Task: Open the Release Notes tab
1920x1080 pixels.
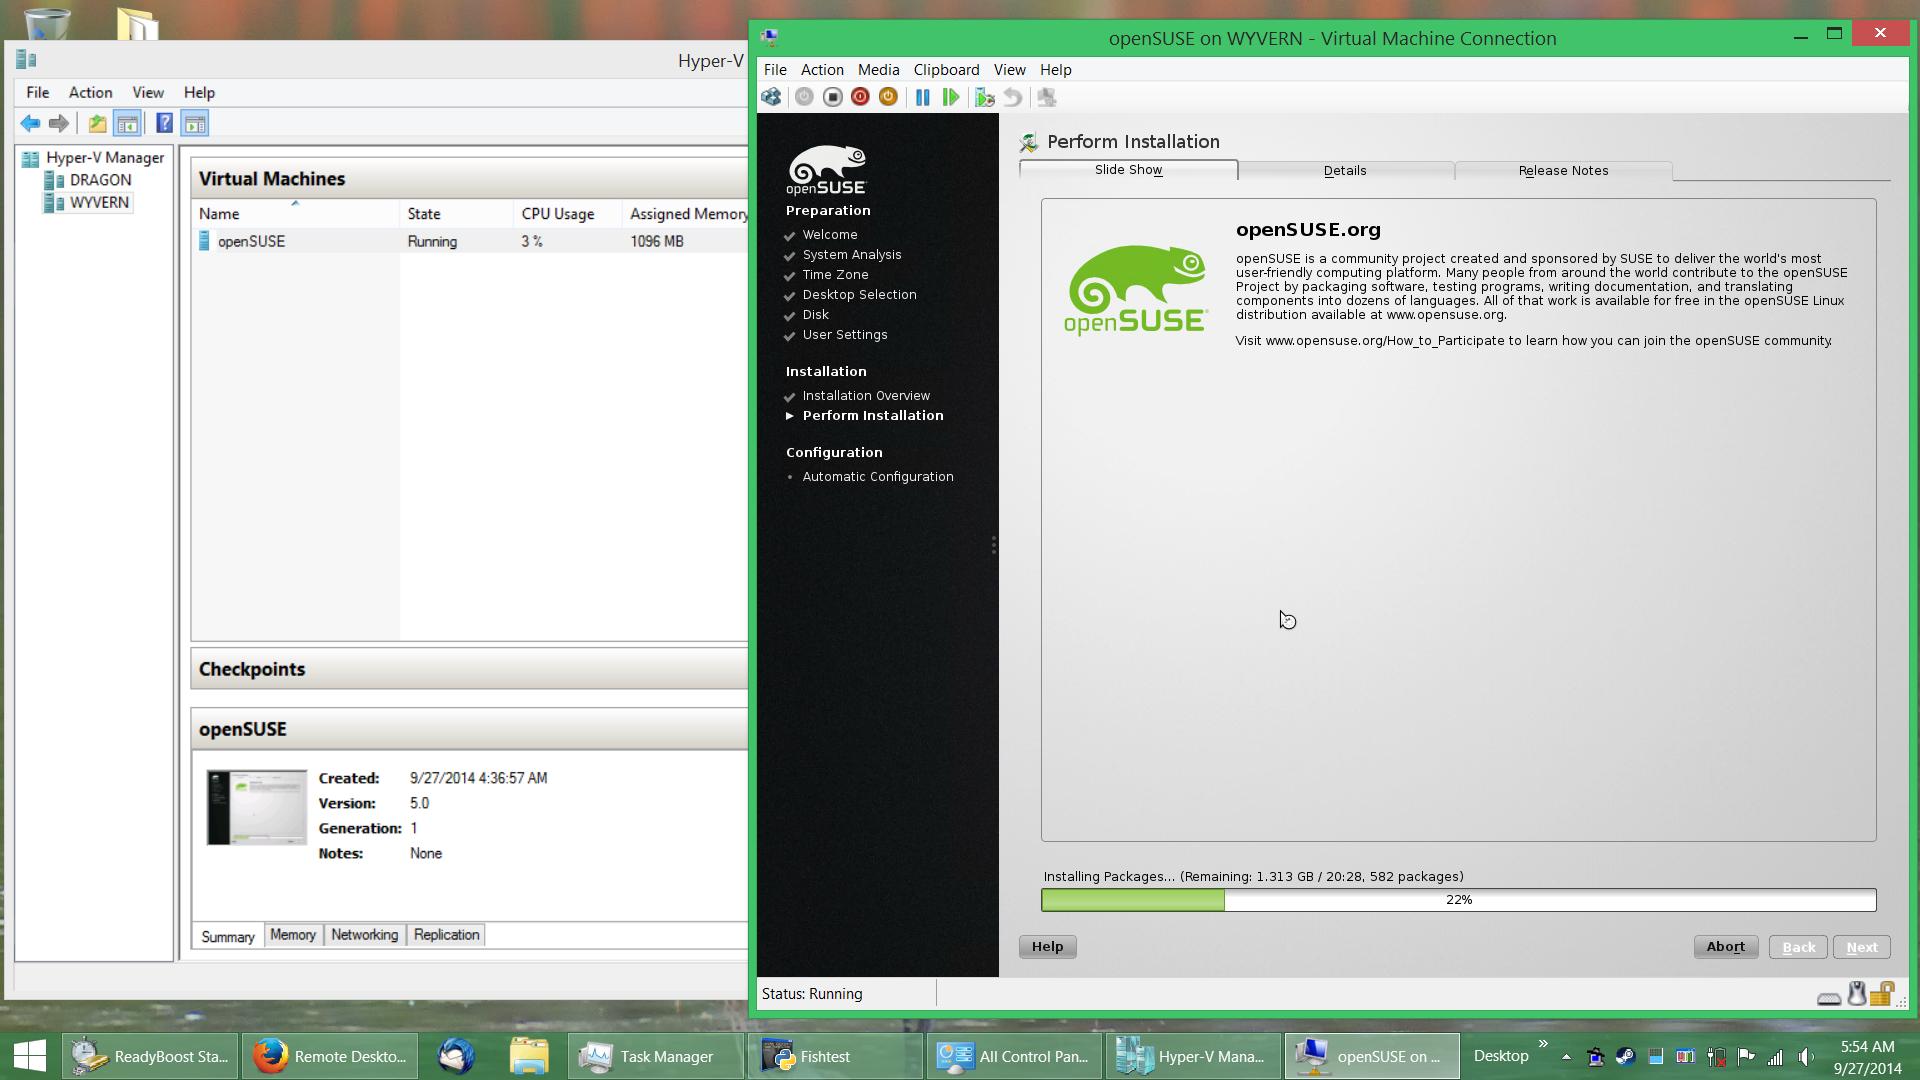Action: click(1563, 171)
